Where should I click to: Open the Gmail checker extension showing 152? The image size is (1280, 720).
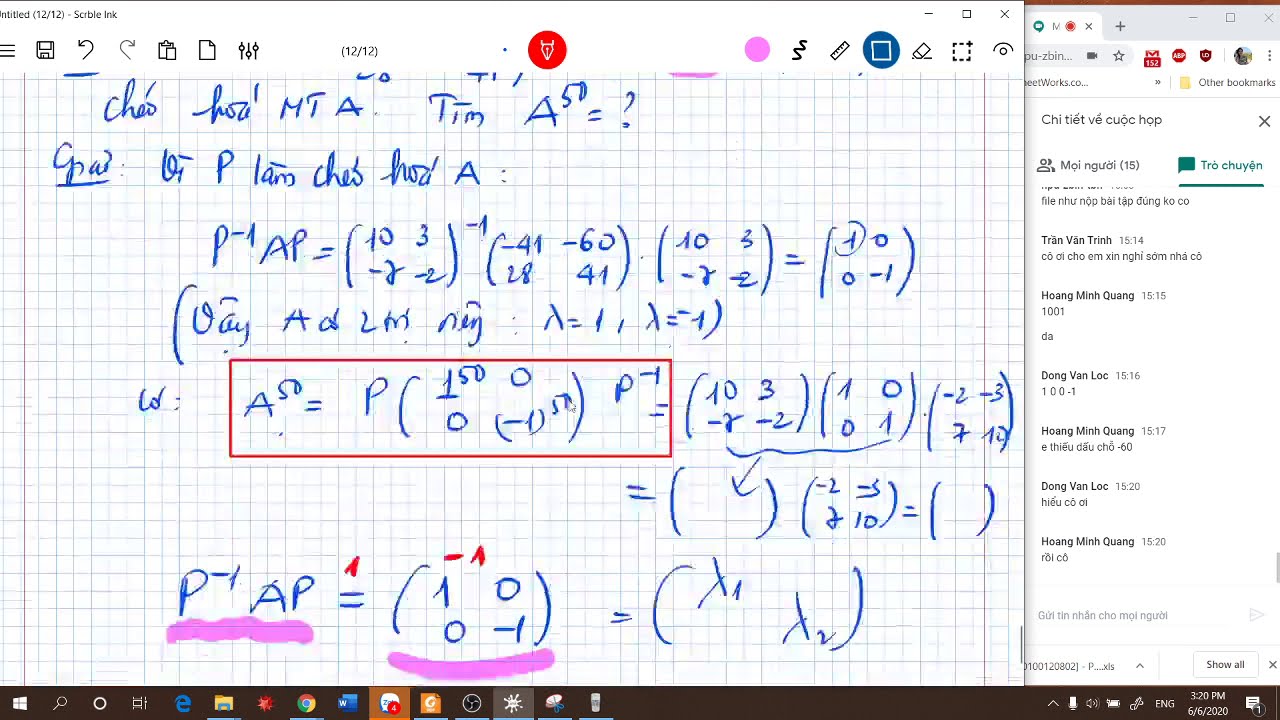click(x=1152, y=57)
